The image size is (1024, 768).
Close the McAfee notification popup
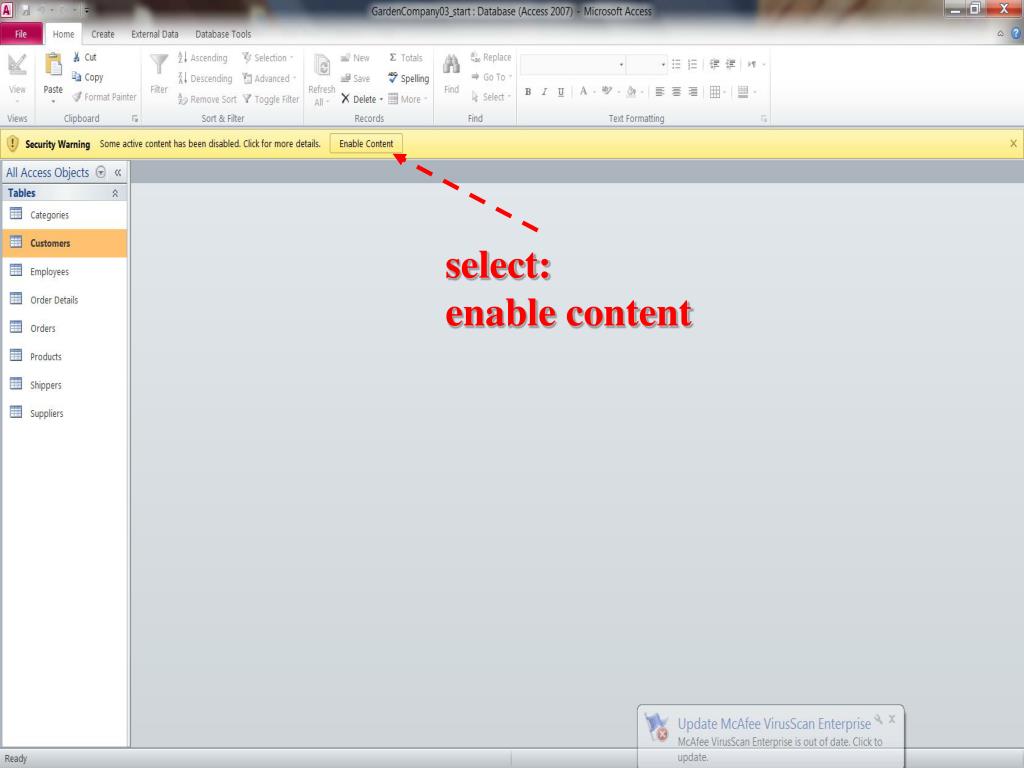pos(892,719)
